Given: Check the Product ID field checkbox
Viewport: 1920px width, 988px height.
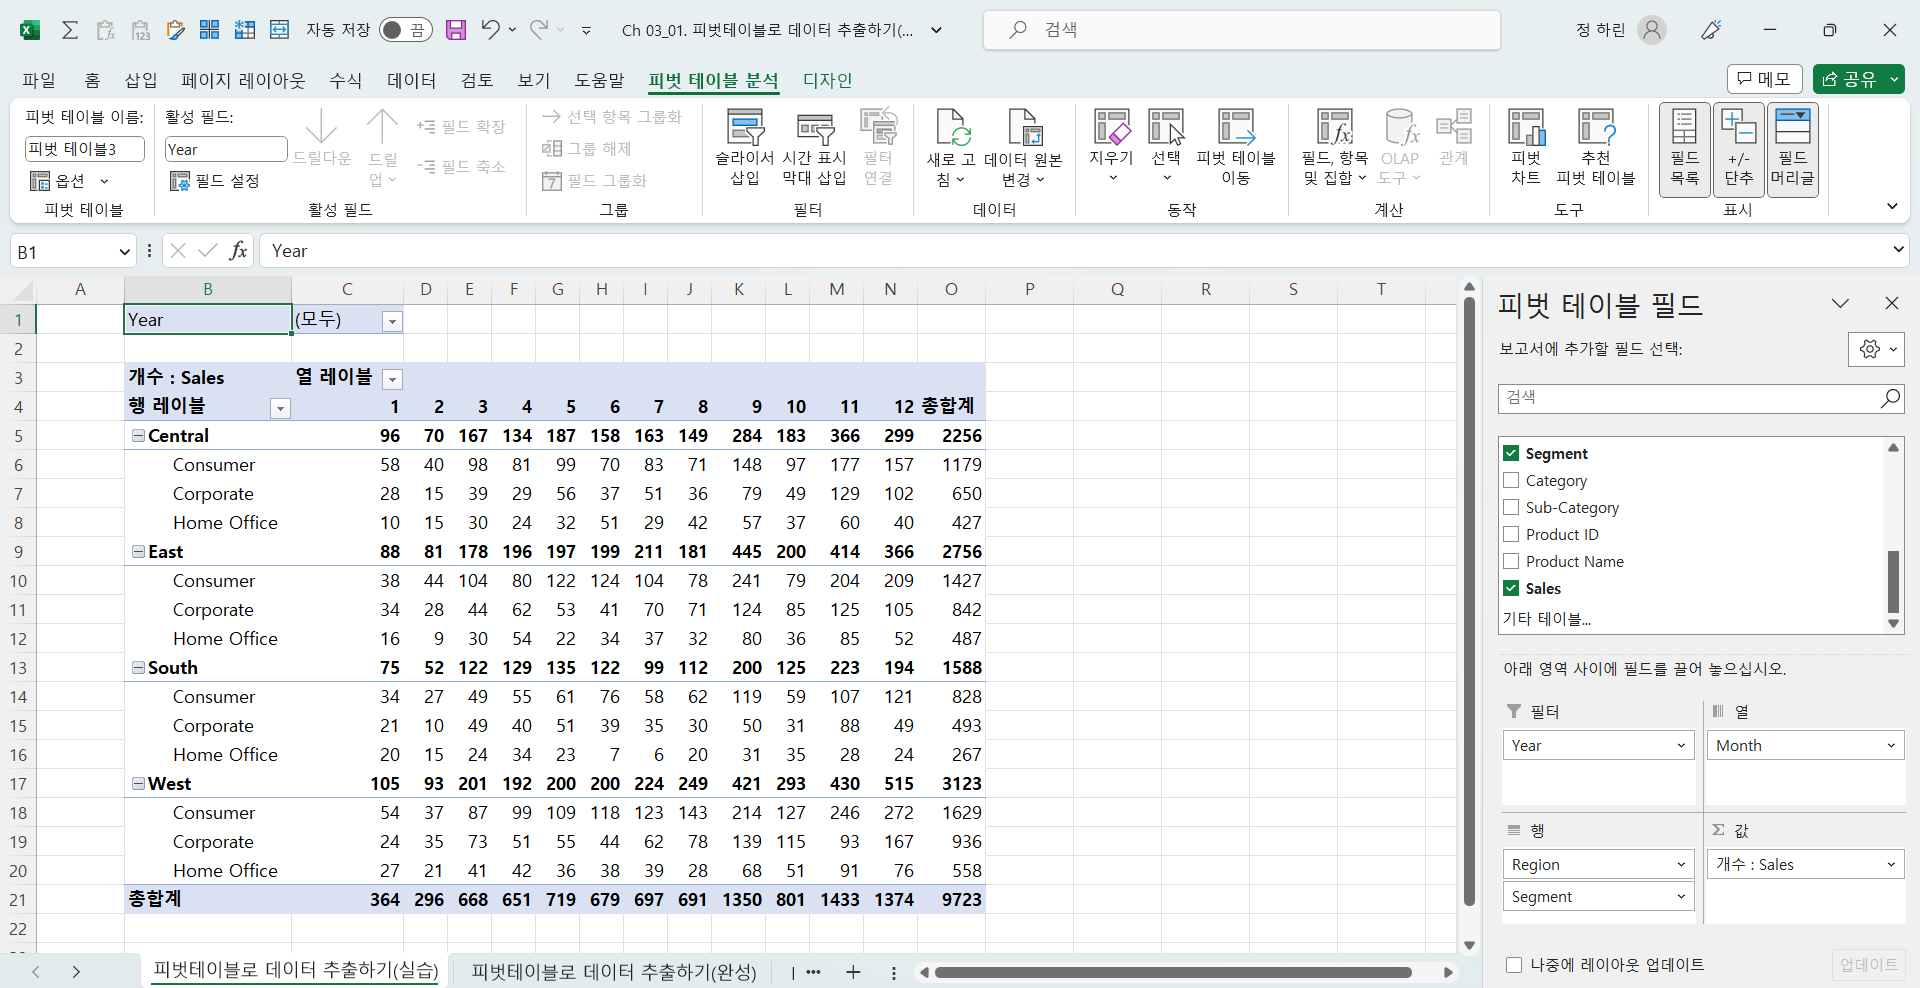Looking at the screenshot, I should [1511, 534].
